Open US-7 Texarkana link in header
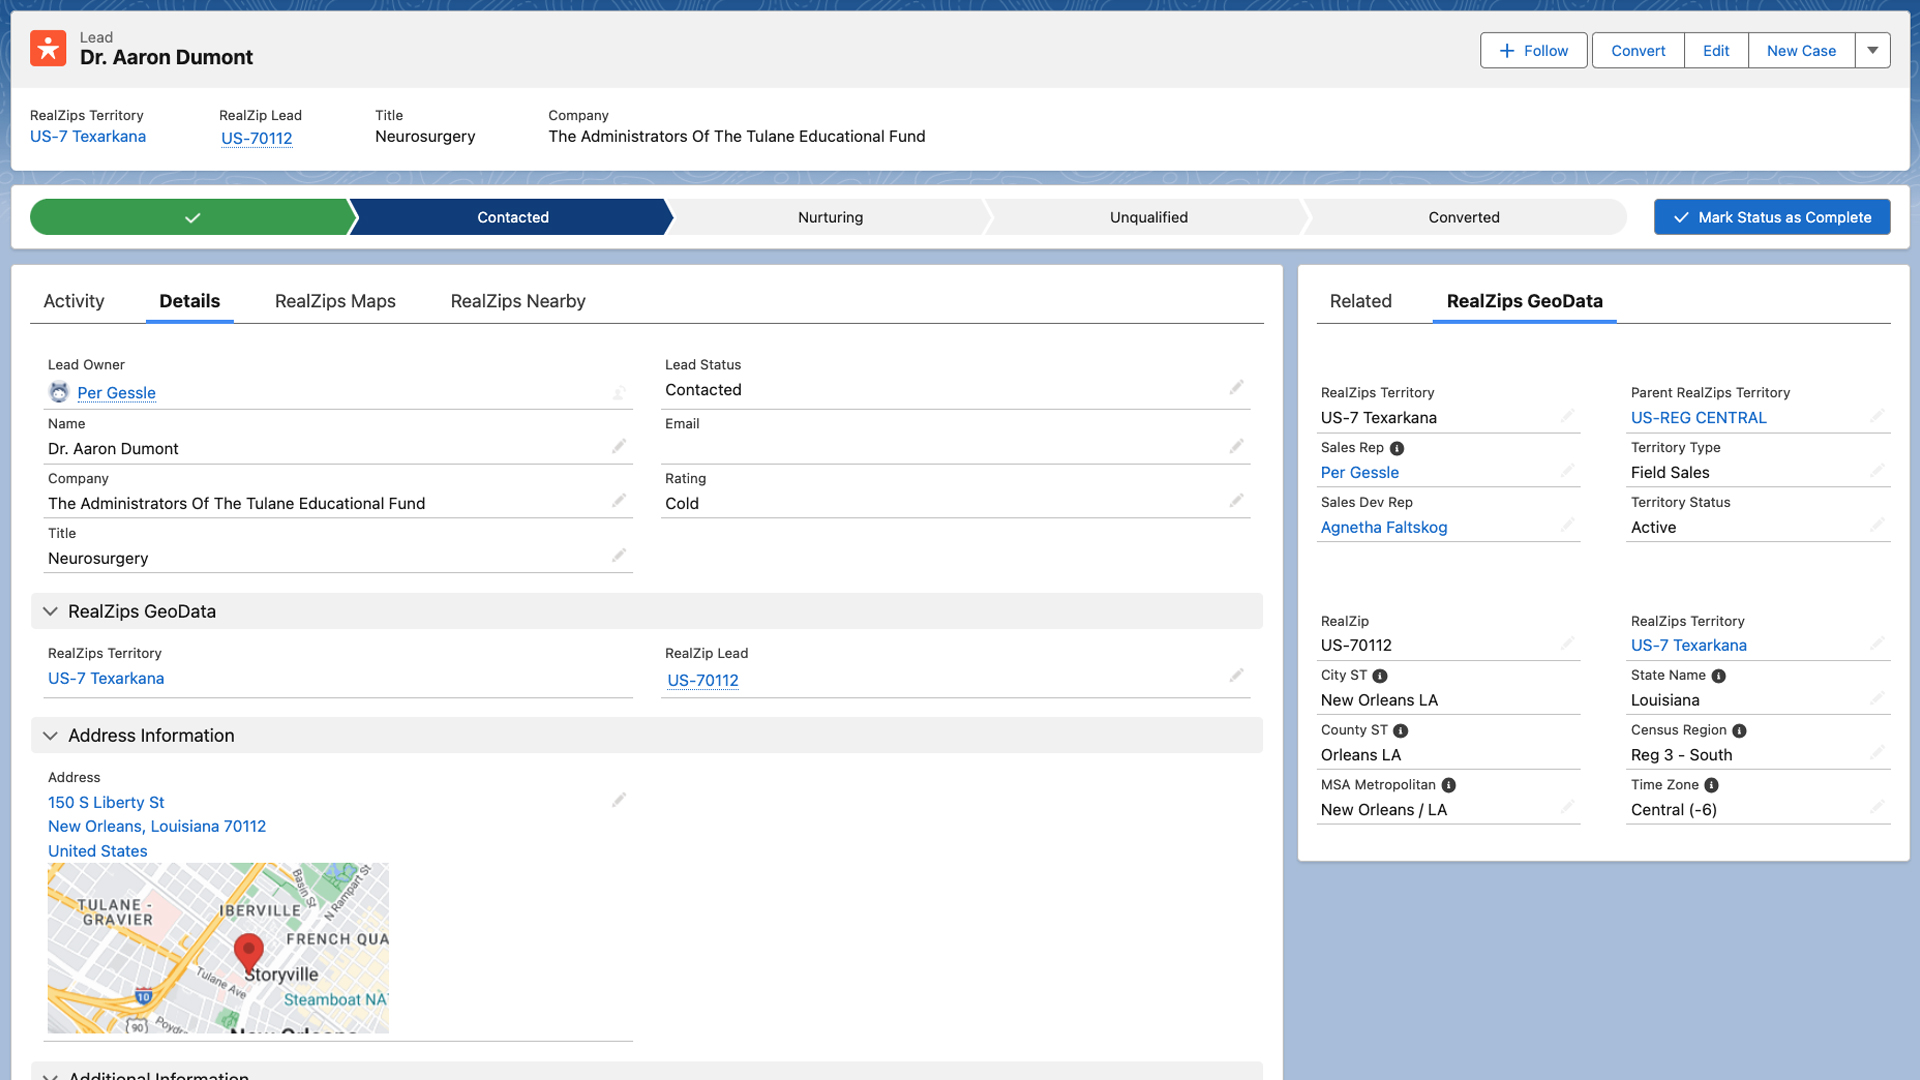Screen dimensions: 1920x1080 [x=88, y=136]
